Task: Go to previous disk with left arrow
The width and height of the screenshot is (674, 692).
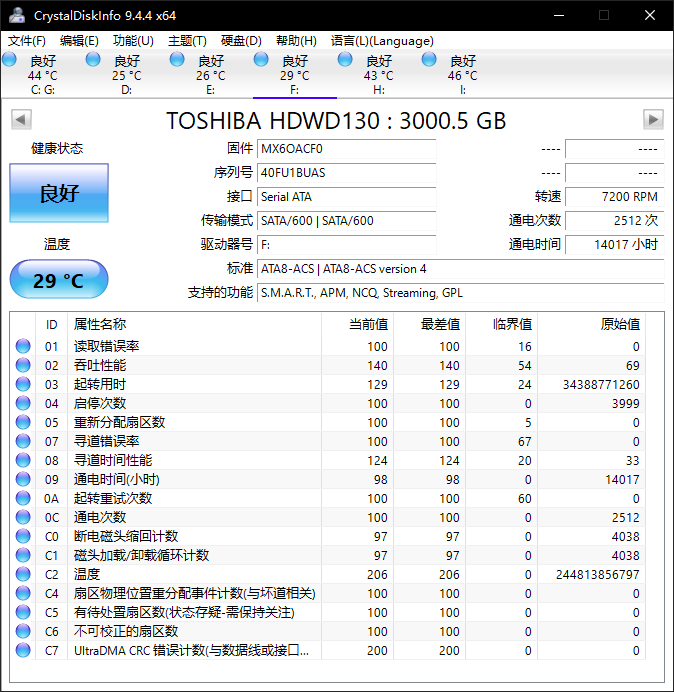Action: coord(21,119)
